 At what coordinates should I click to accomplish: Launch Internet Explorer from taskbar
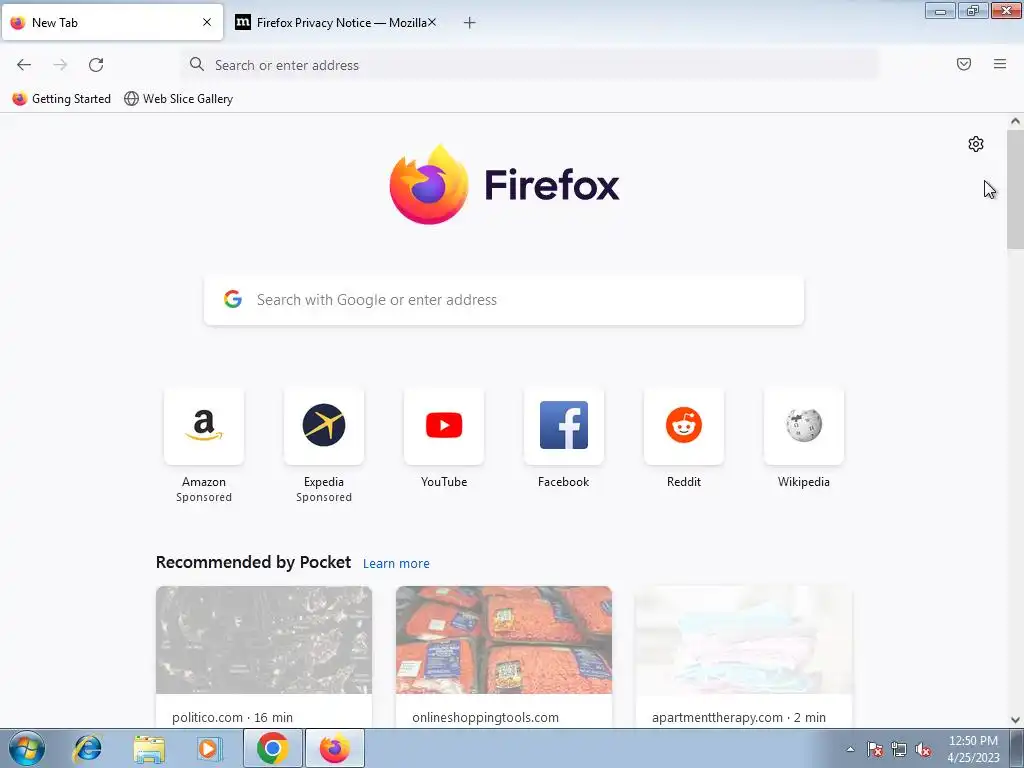click(x=88, y=748)
